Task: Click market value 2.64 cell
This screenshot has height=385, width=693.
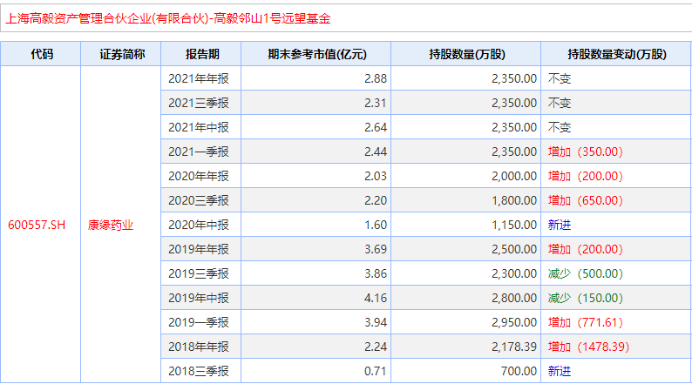Action: 316,127
